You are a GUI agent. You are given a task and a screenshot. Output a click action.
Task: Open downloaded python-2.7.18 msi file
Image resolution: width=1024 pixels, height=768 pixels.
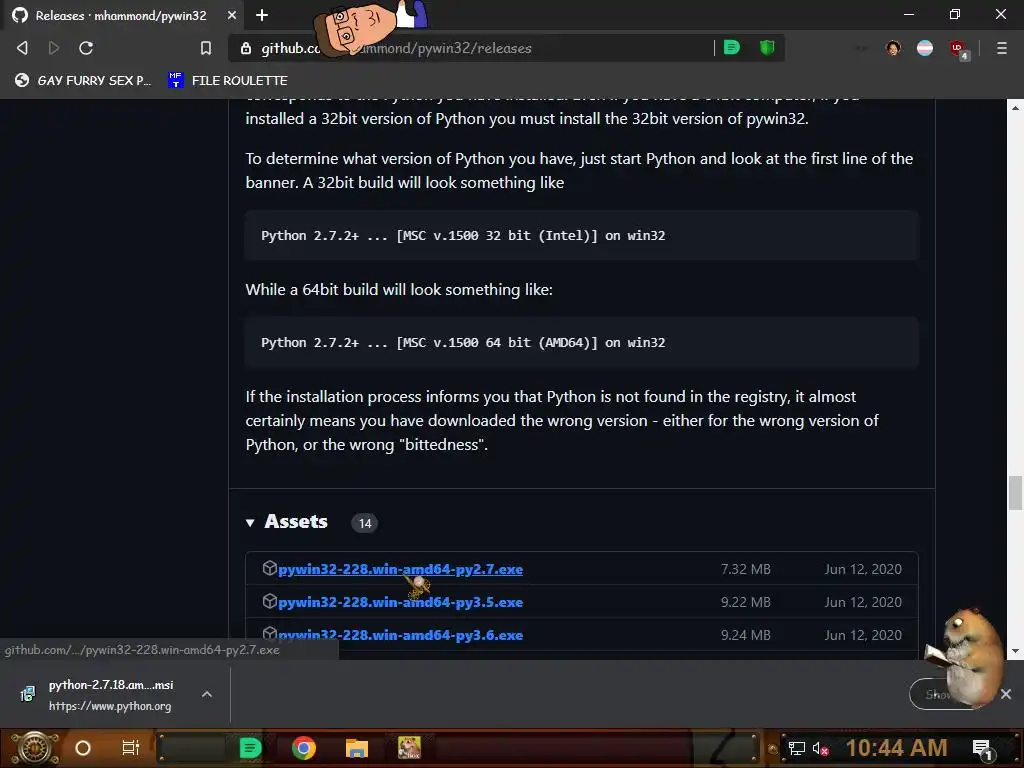pyautogui.click(x=110, y=694)
